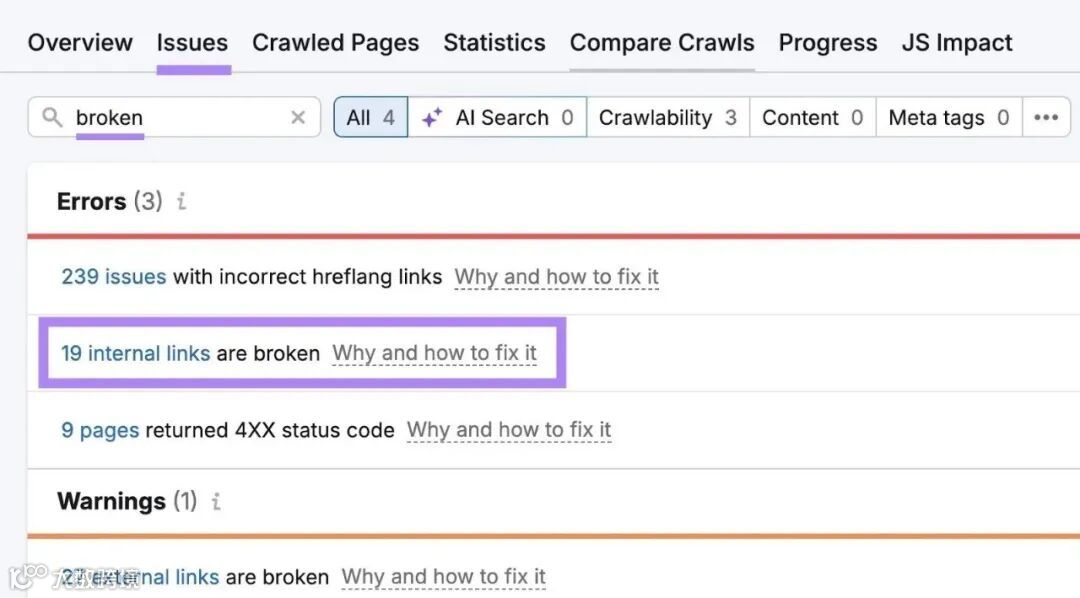Open the 239 issues hreflang link
The width and height of the screenshot is (1080, 598).
point(113,277)
